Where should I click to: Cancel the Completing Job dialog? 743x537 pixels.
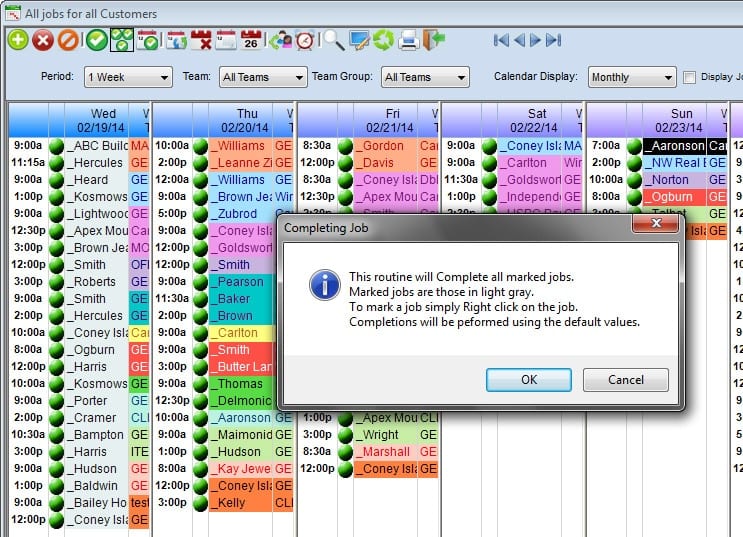pos(626,380)
